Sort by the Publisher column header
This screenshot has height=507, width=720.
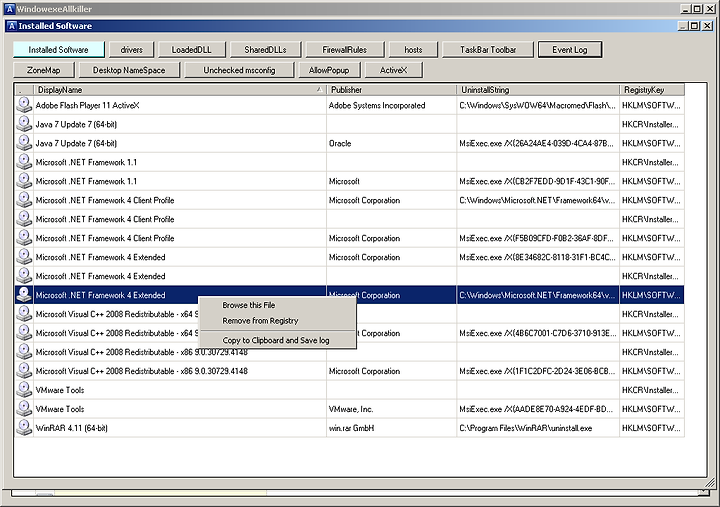[392, 90]
